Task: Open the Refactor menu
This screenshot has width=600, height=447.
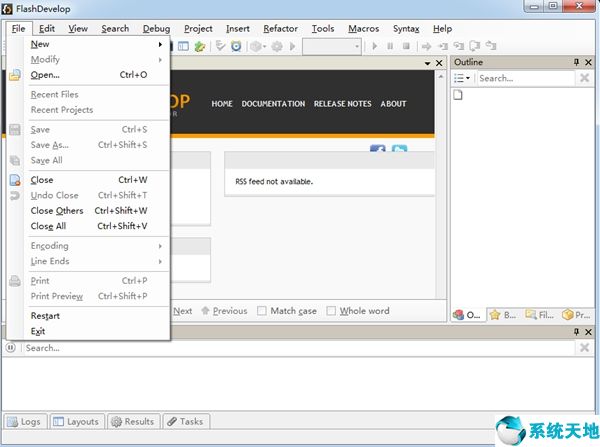Action: (x=280, y=29)
